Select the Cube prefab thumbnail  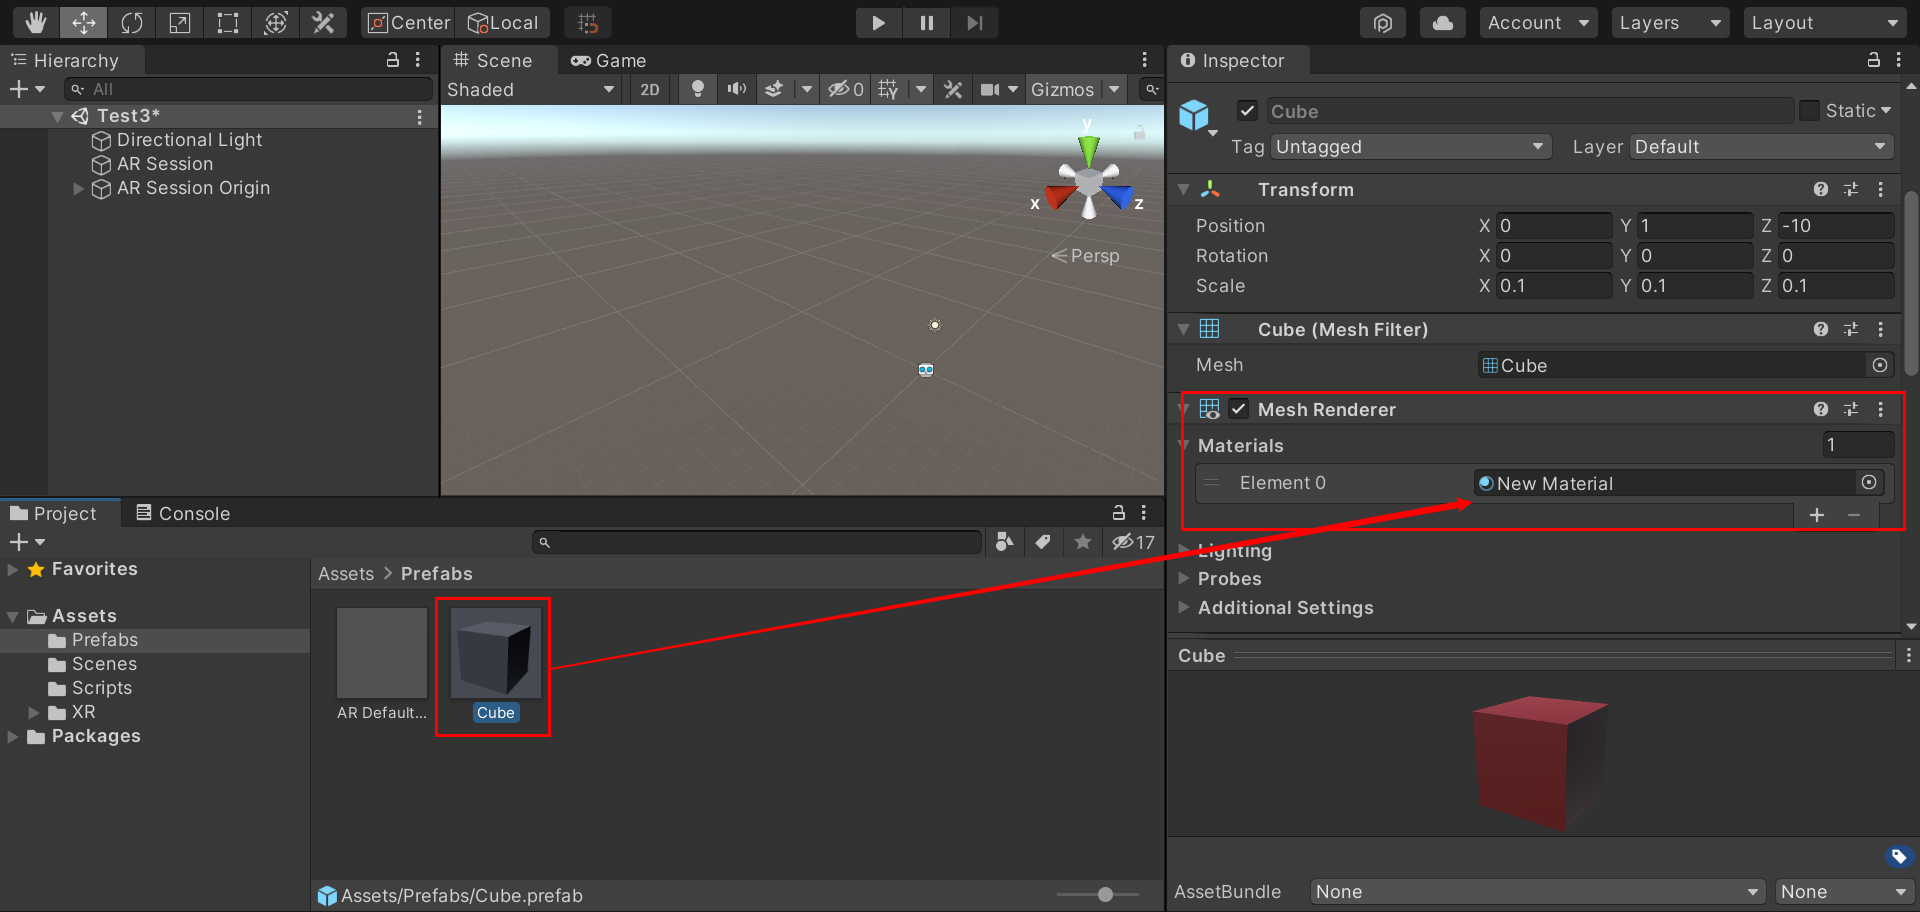496,653
